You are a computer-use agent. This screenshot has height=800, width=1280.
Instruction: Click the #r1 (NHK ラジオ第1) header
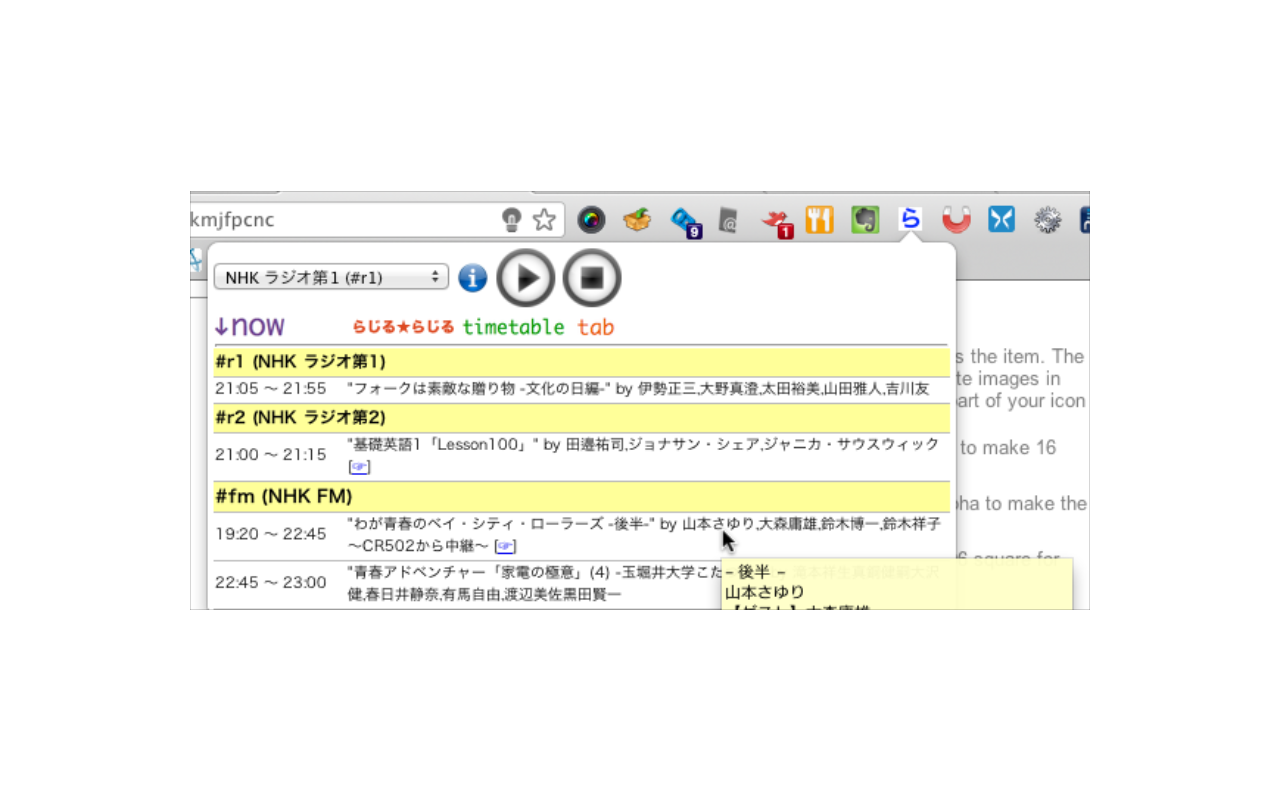point(581,361)
